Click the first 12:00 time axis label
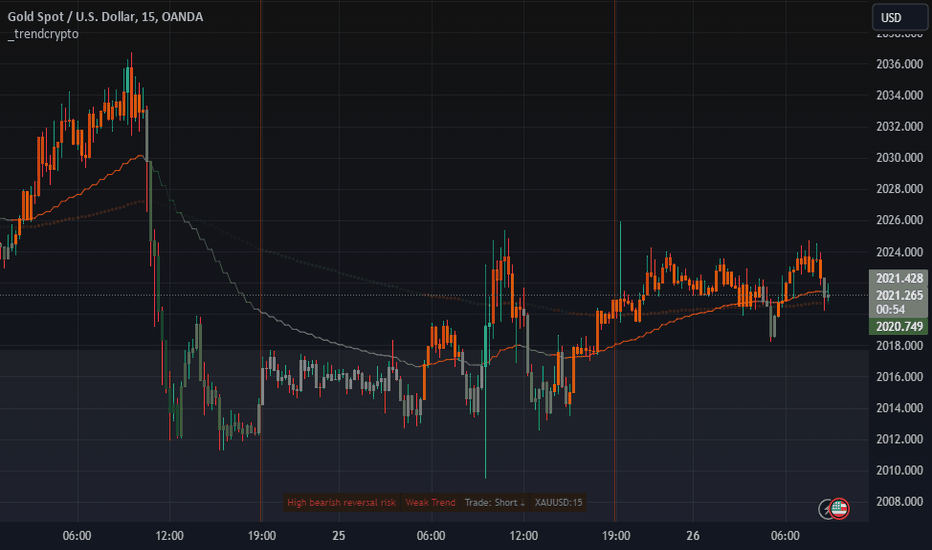 tap(169, 536)
